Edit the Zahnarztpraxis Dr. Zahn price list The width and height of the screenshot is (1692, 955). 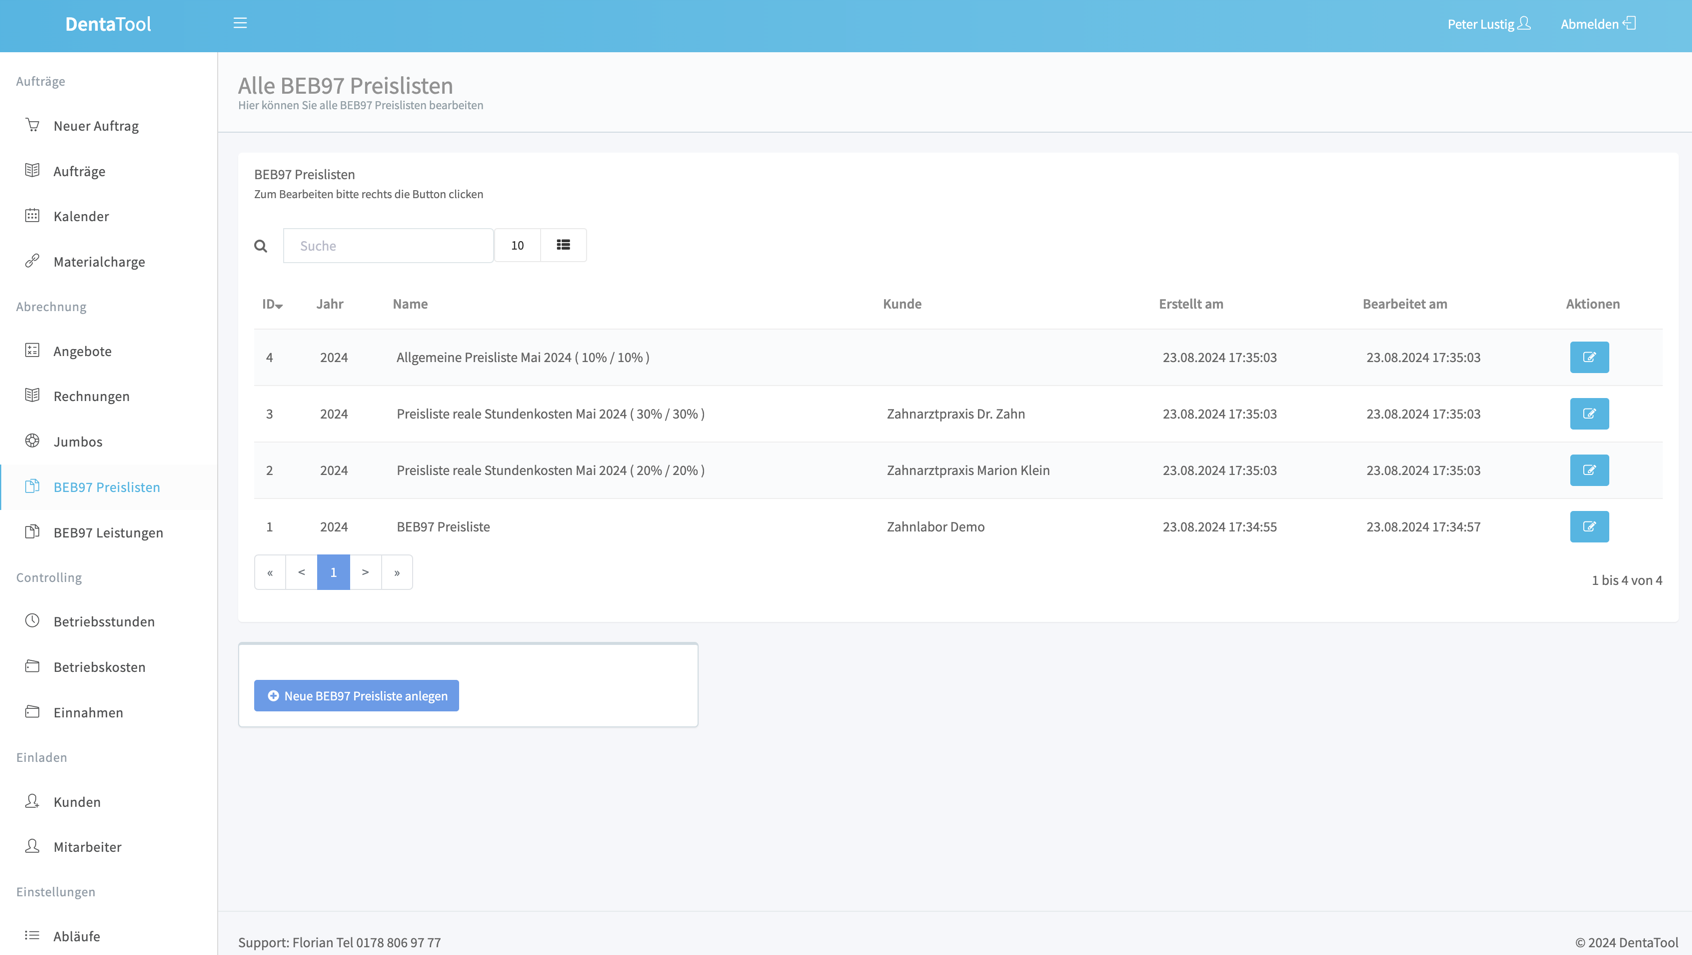[x=1588, y=414]
